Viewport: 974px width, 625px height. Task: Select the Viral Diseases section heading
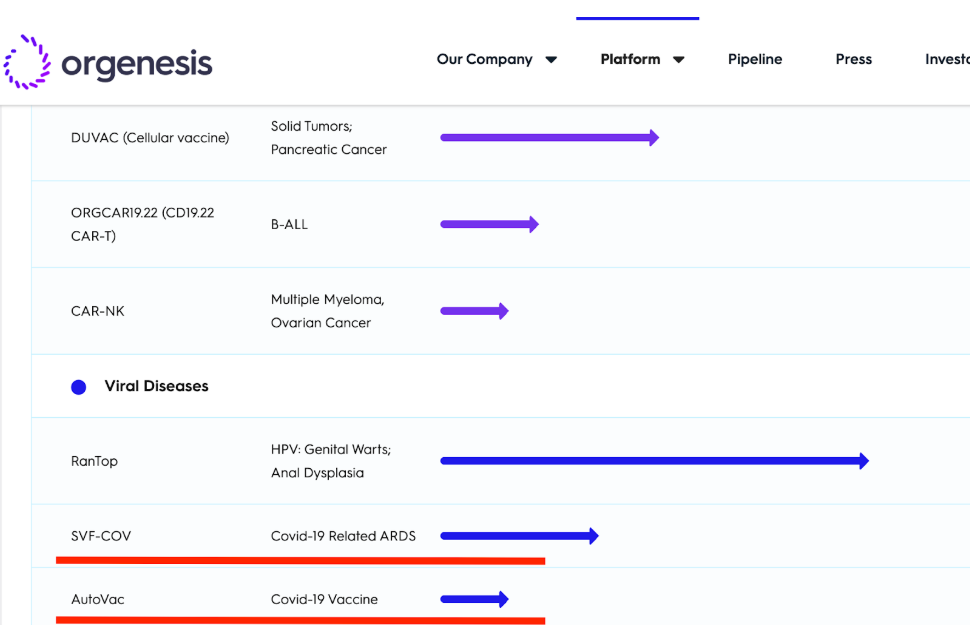157,386
